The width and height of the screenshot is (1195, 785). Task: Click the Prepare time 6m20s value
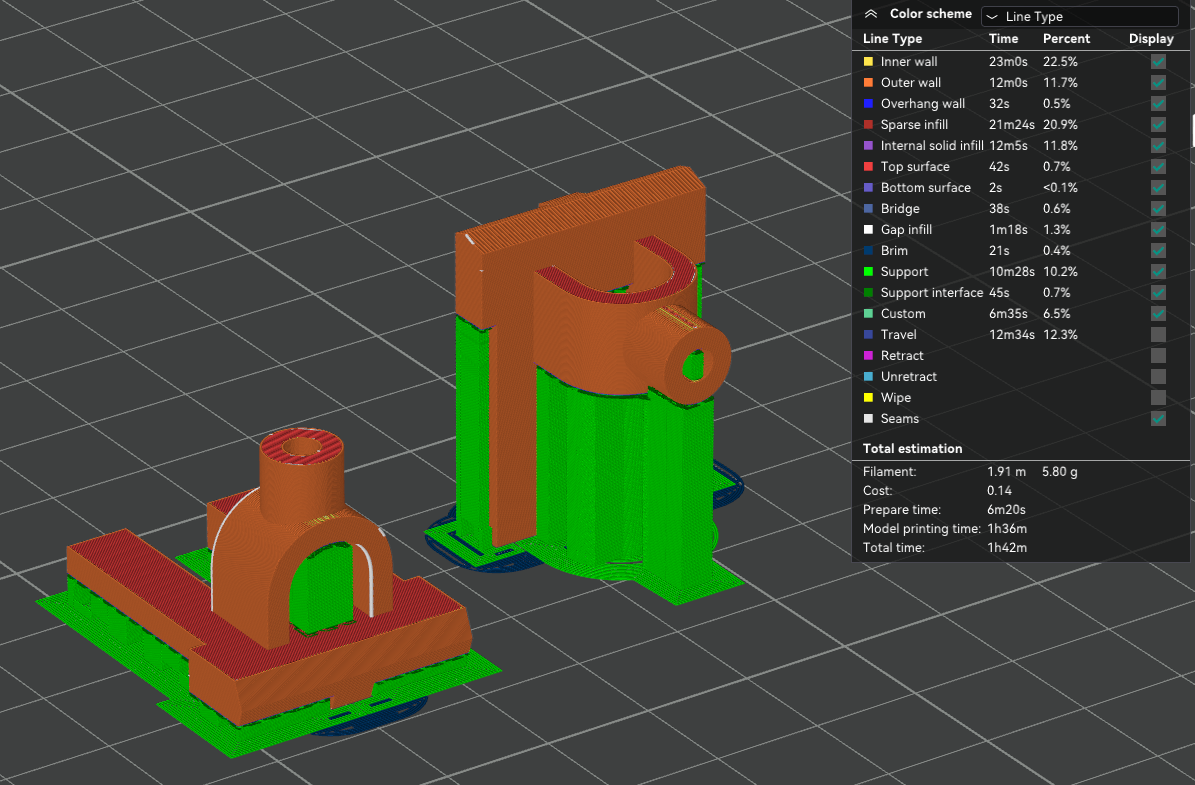(x=1006, y=510)
